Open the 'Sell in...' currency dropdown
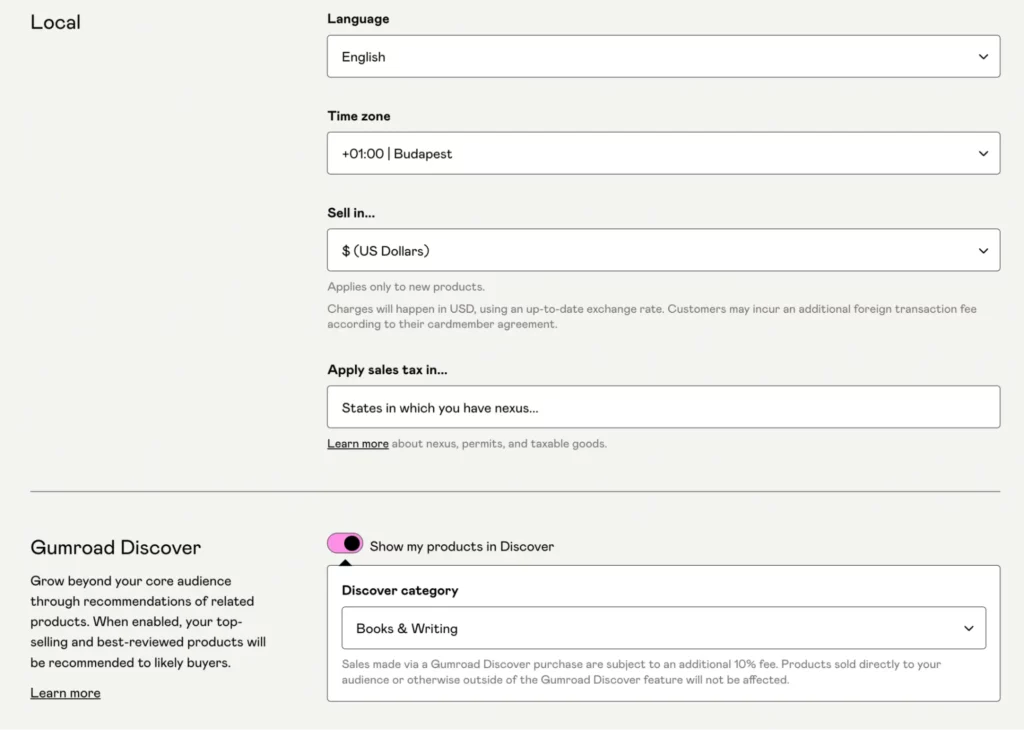Image resolution: width=1024 pixels, height=730 pixels. pos(663,250)
